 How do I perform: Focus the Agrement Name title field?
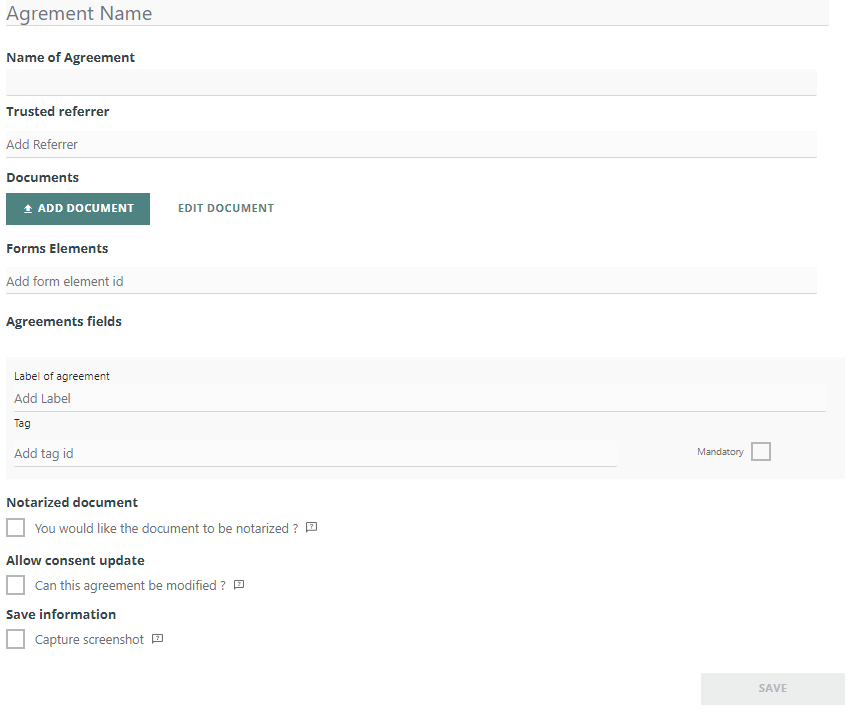pyautogui.click(x=416, y=14)
